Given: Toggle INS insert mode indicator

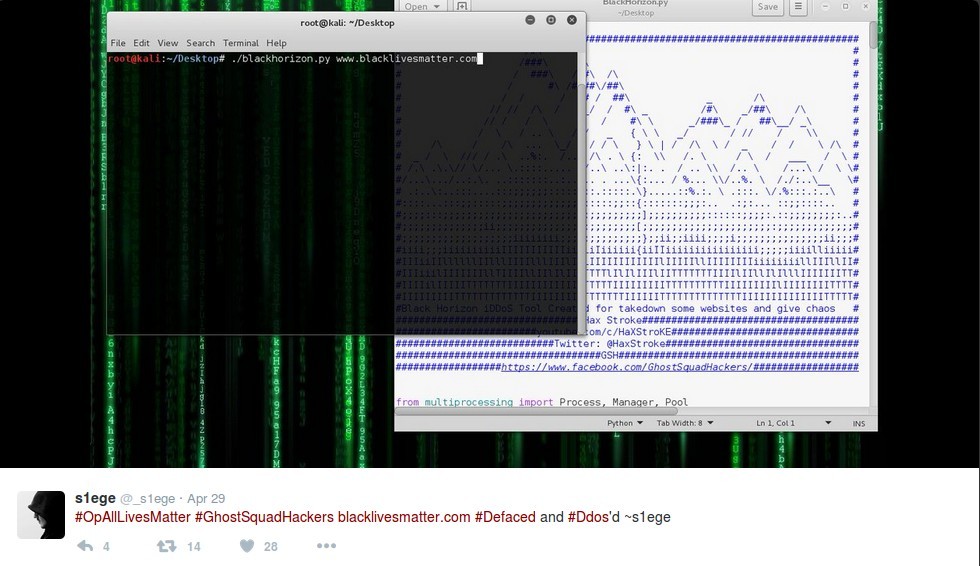Looking at the screenshot, I should [x=858, y=423].
